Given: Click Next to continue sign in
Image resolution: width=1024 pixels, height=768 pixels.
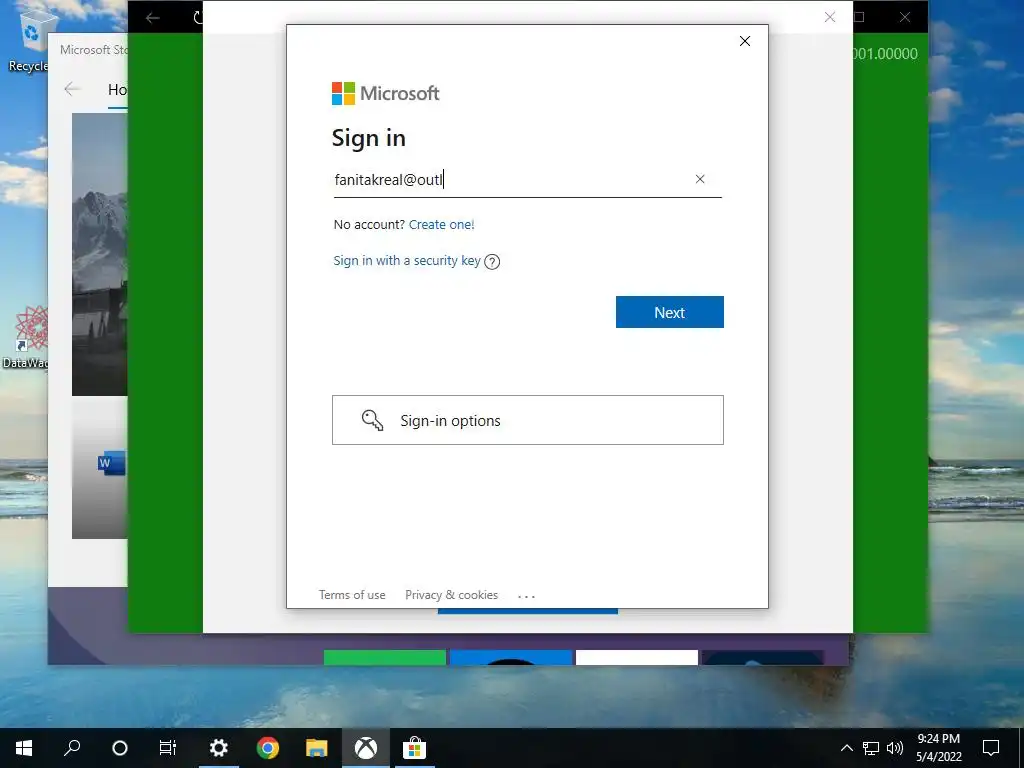Looking at the screenshot, I should 669,312.
